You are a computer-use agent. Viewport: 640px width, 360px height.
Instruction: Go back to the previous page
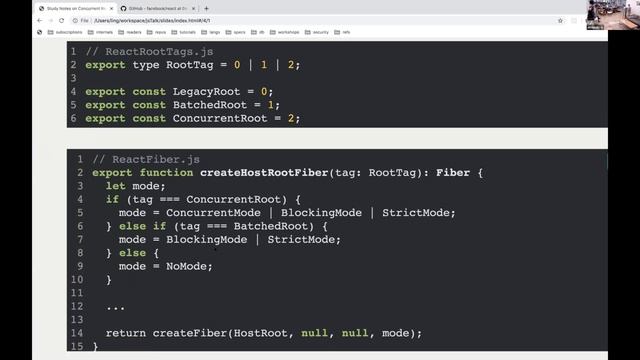40,20
